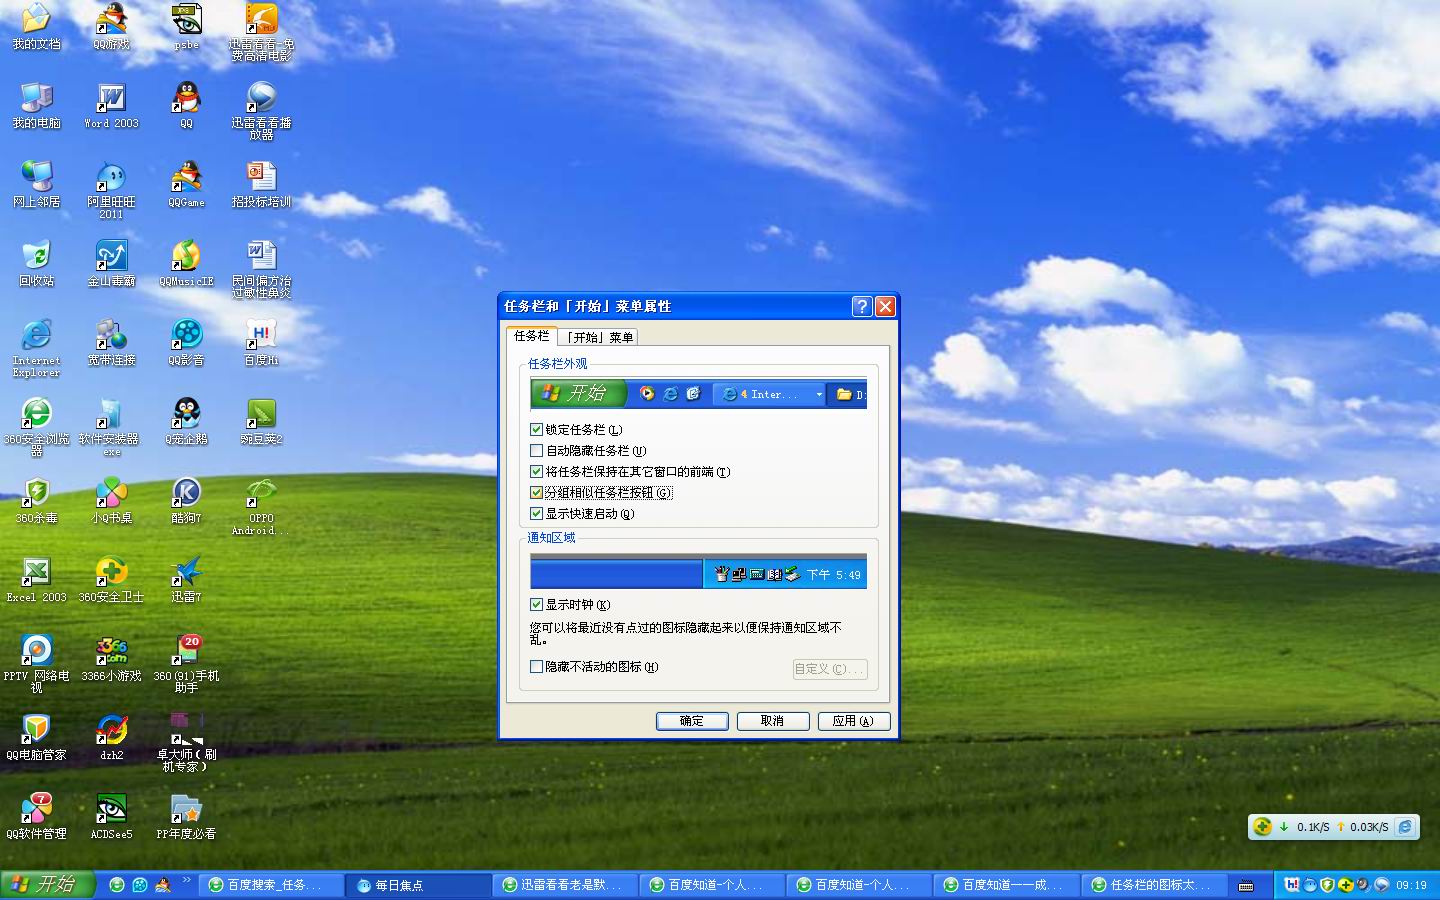The height and width of the screenshot is (900, 1440).
Task: Select the OPPO Android desktop icon
Action: coord(261,506)
